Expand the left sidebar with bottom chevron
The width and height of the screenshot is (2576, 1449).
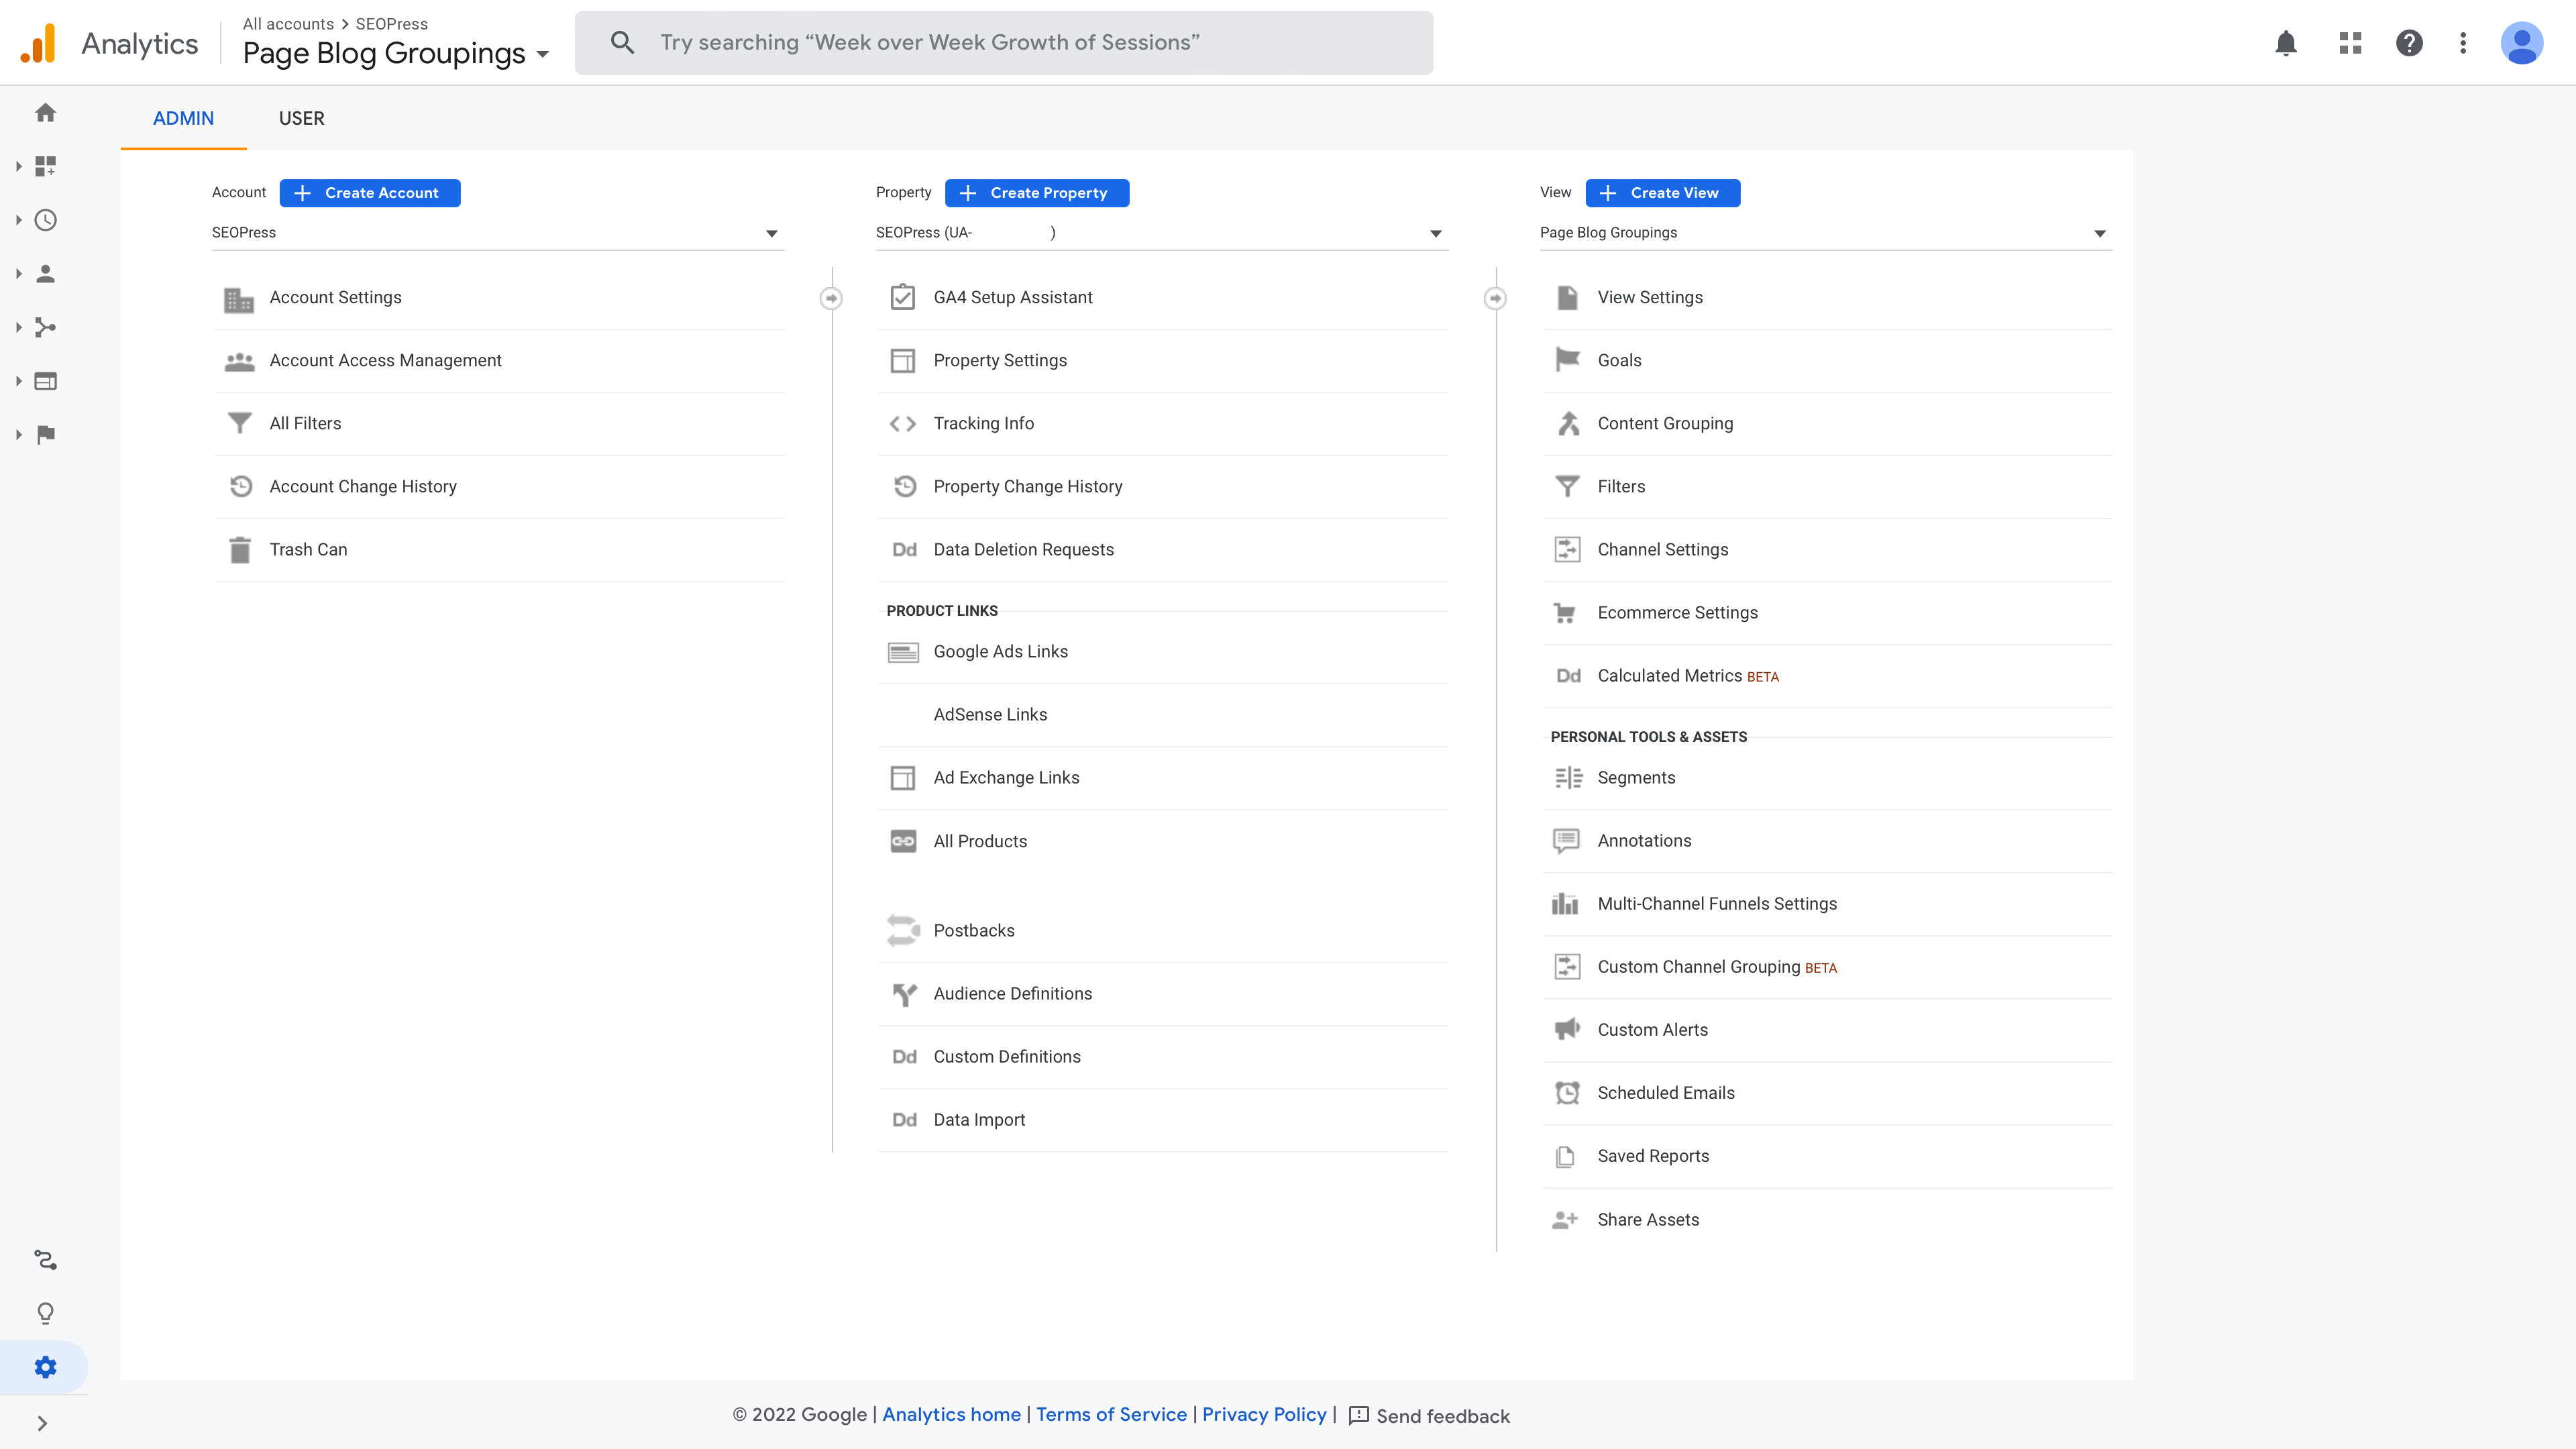[x=42, y=1423]
